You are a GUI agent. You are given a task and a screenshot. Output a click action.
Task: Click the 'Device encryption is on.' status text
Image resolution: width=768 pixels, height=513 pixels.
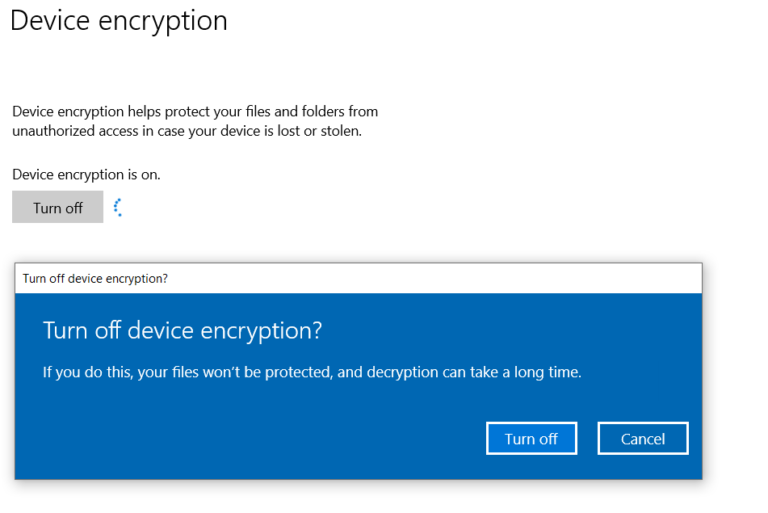coord(86,174)
